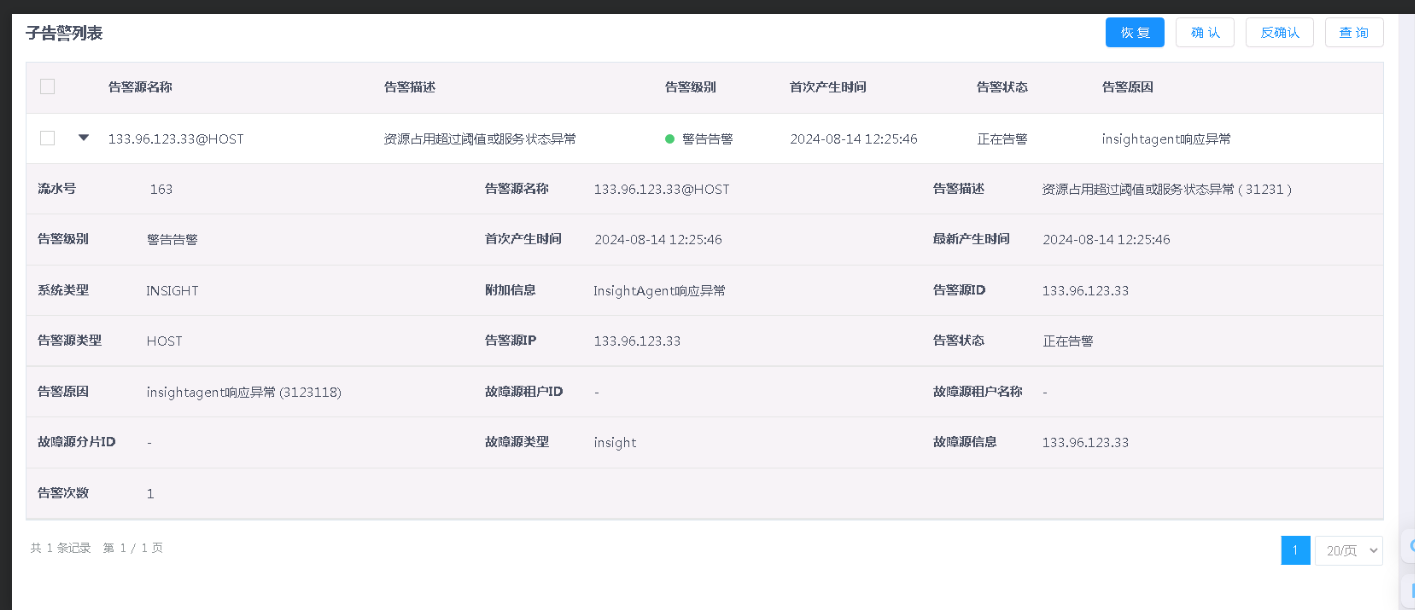The image size is (1415, 610).
Task: Select the system type value INSIGHT
Action: coord(172,291)
